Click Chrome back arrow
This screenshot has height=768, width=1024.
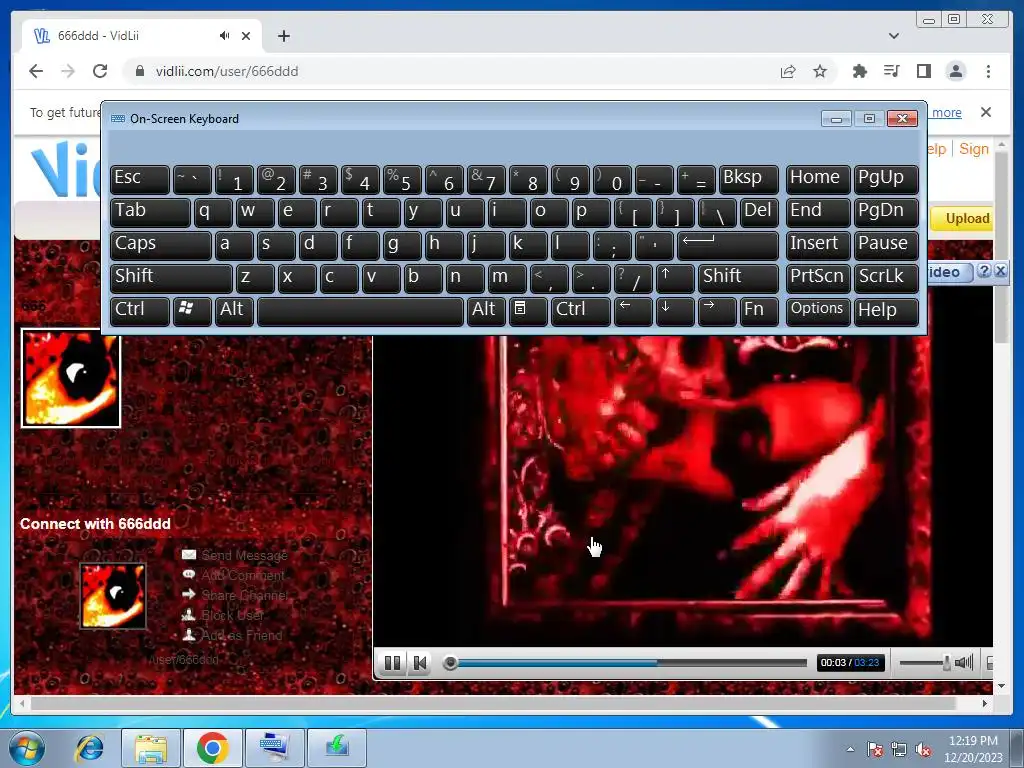[x=36, y=71]
